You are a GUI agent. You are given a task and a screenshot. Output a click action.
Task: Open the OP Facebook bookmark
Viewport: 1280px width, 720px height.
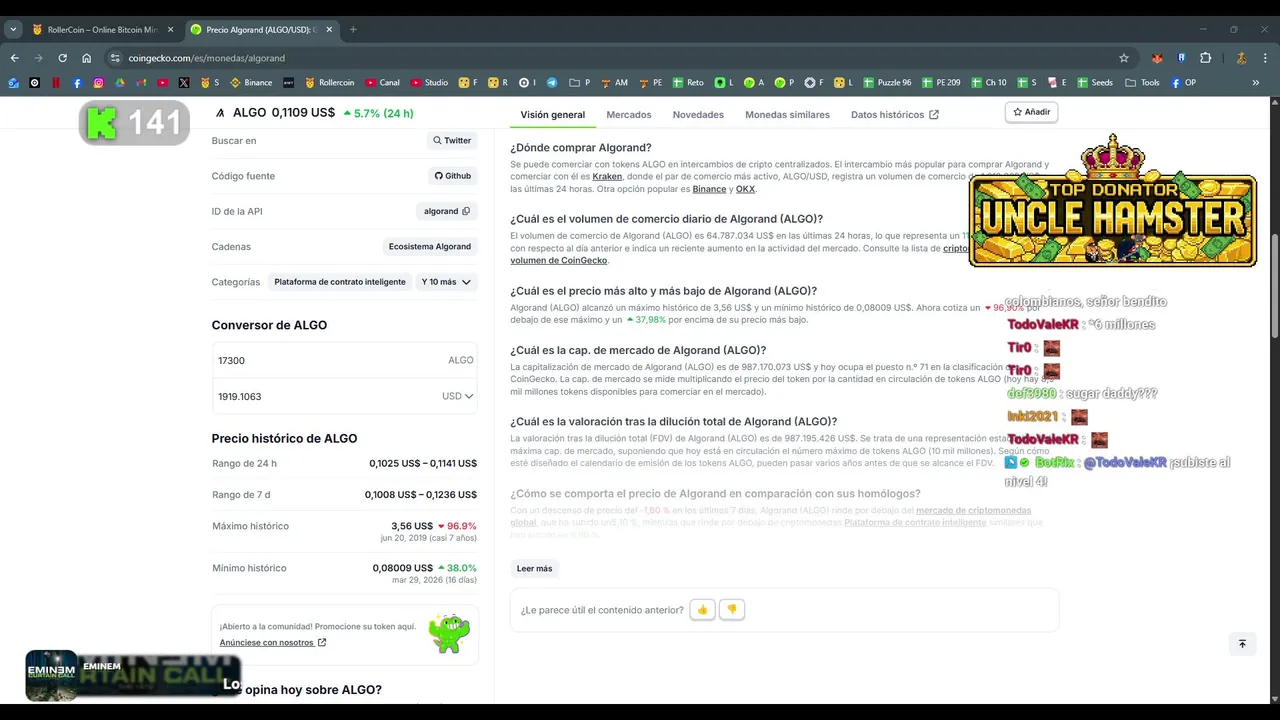1183,82
